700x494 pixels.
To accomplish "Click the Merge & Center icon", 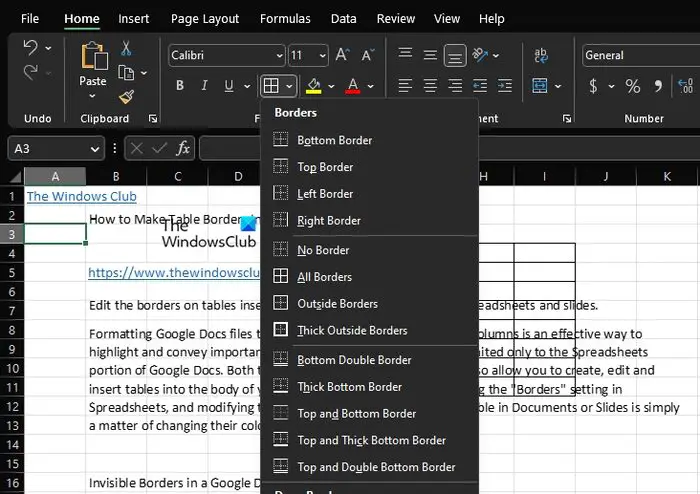I will 540,85.
